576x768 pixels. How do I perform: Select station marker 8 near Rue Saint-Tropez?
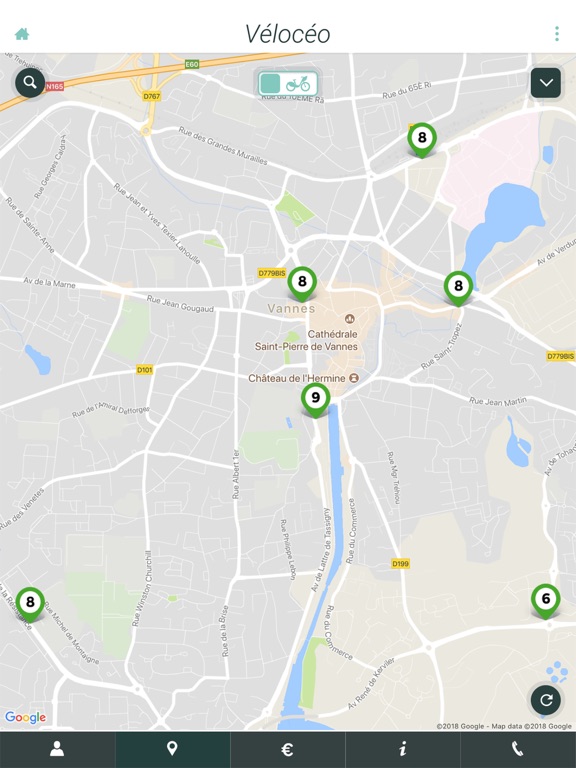pyautogui.click(x=458, y=288)
